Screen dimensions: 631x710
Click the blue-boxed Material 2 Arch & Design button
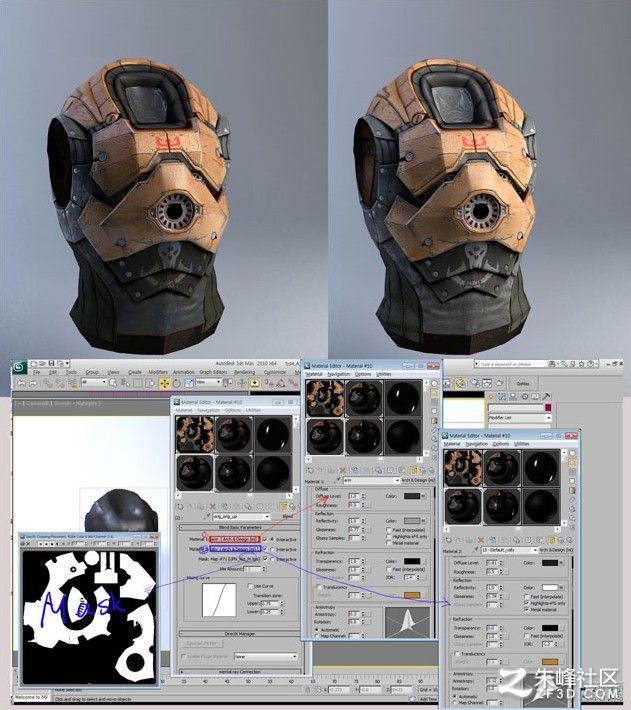pos(235,549)
